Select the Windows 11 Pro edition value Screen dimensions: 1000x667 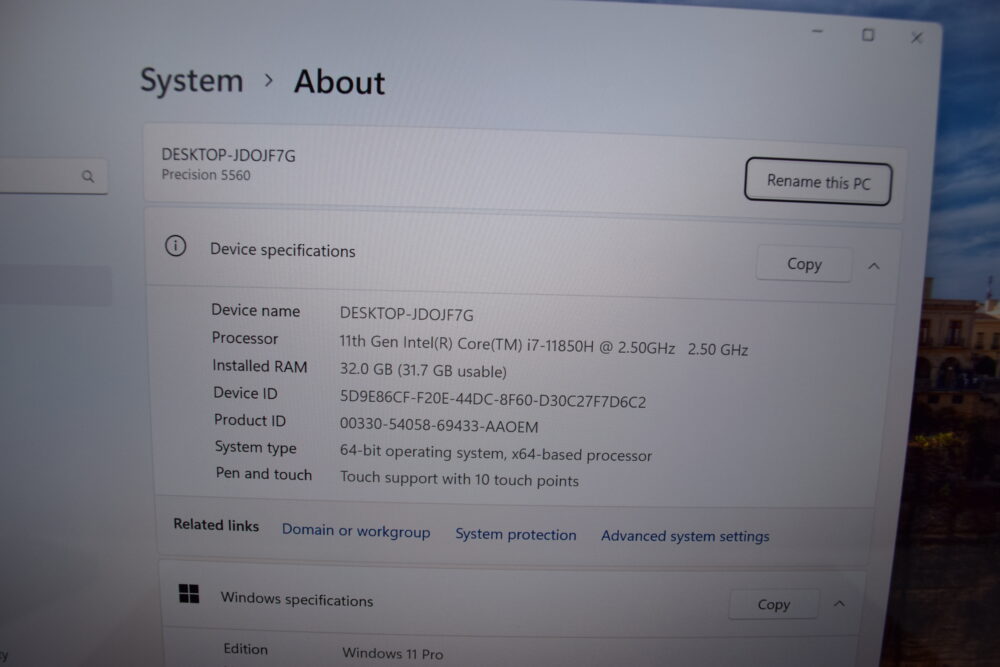click(x=393, y=654)
